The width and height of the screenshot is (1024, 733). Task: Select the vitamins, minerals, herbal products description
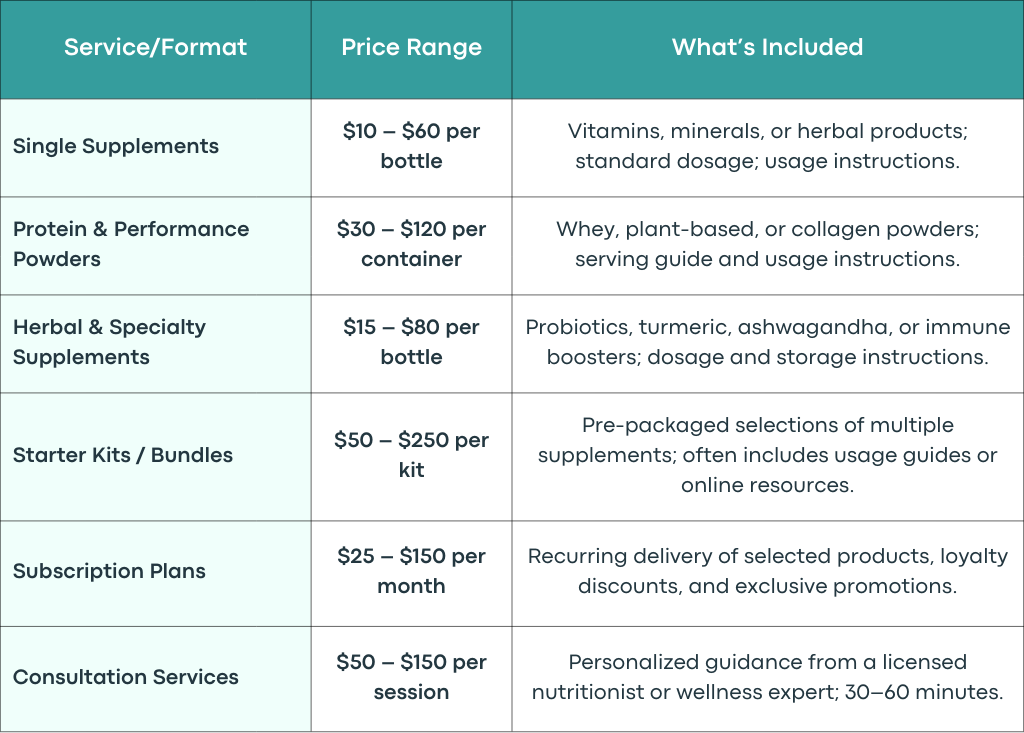coord(767,146)
